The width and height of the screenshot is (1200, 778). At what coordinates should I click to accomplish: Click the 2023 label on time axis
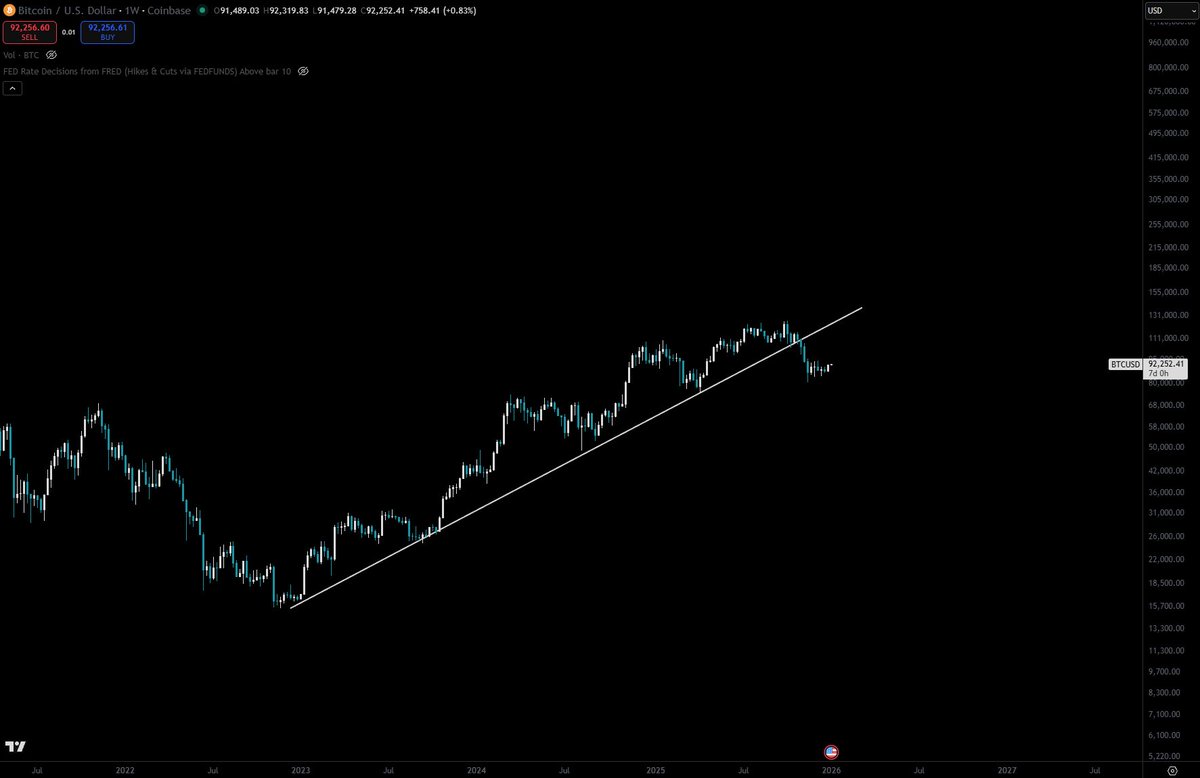301,771
